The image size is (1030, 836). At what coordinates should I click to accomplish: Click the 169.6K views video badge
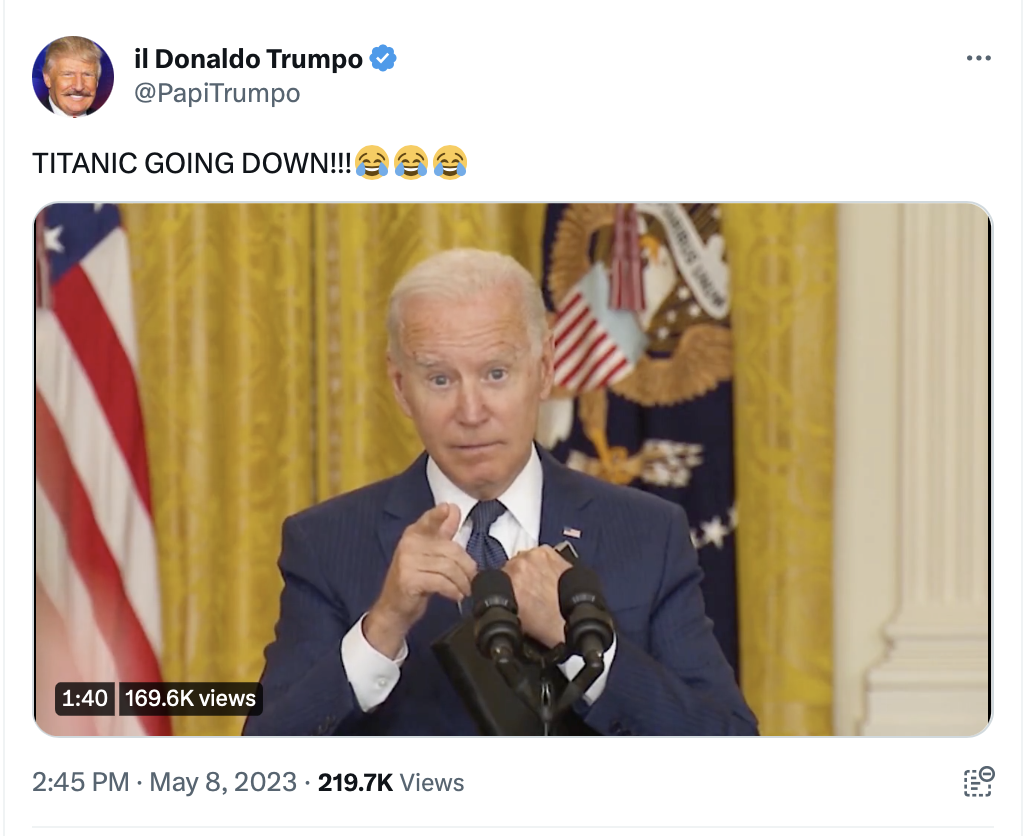click(190, 698)
